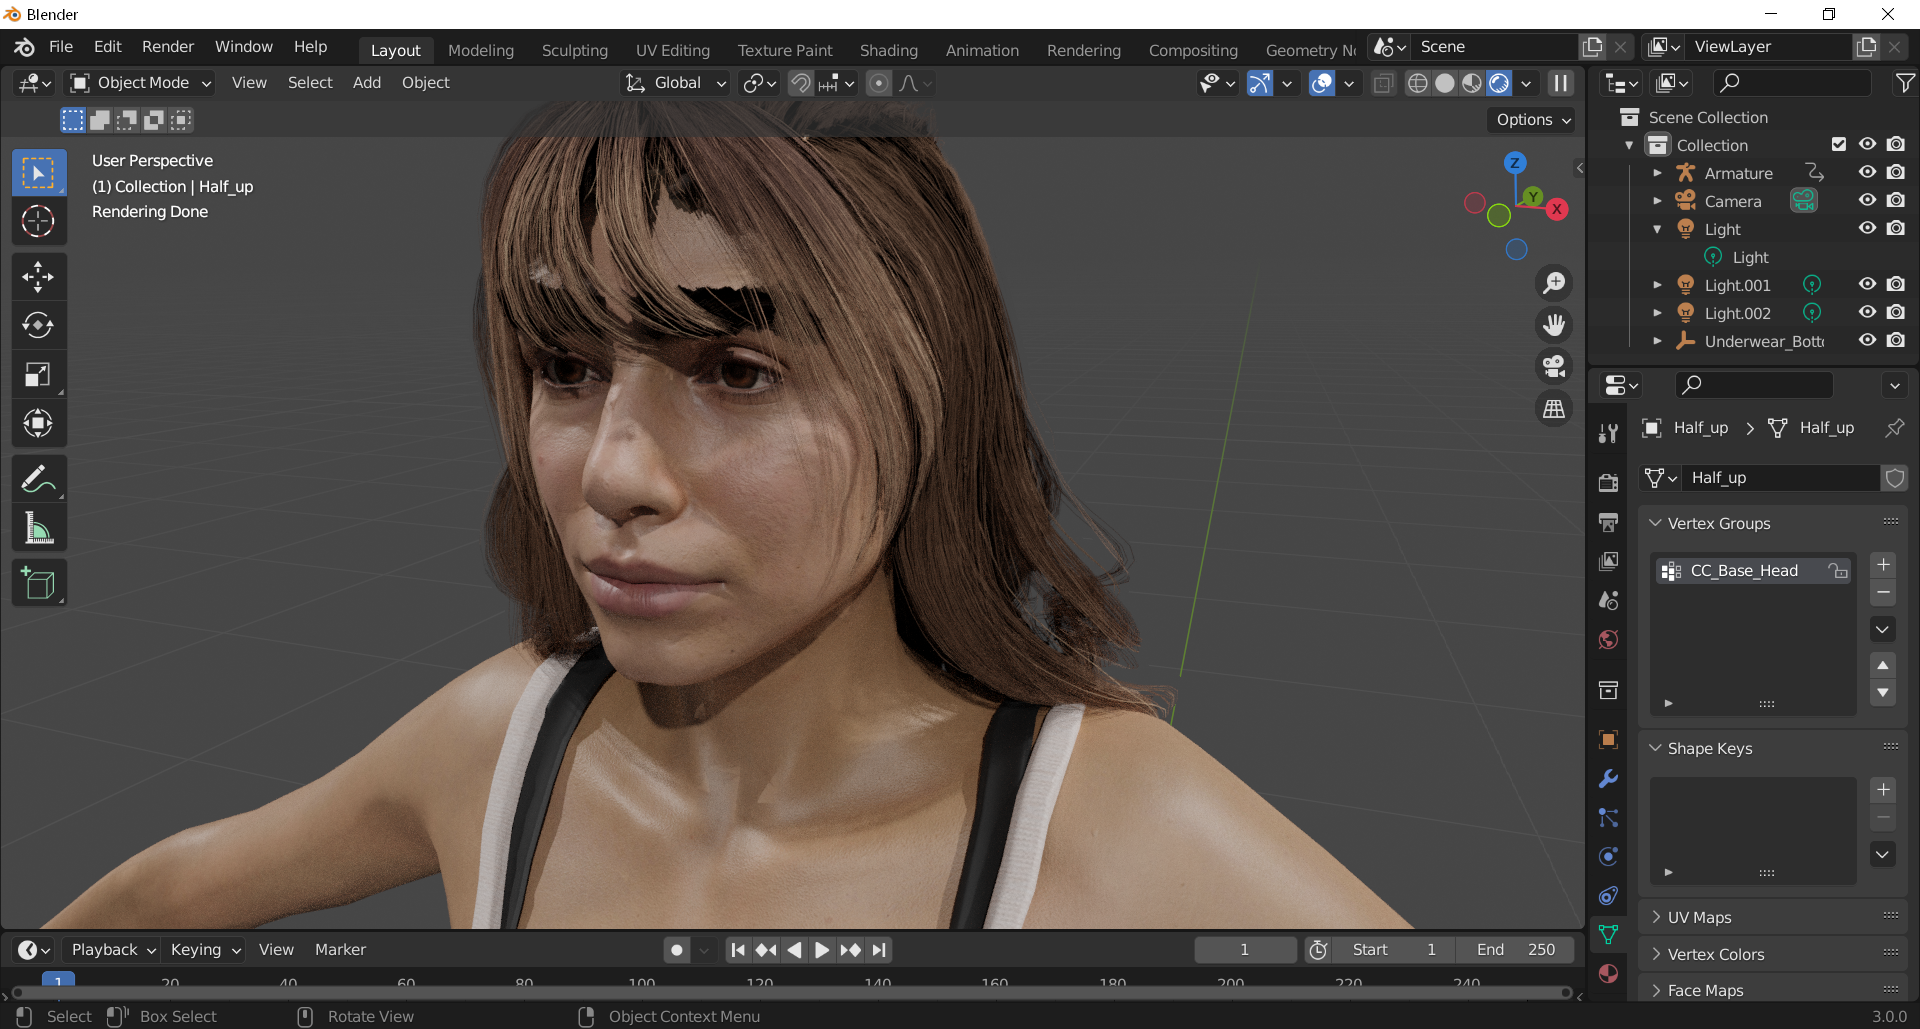Open View Layer properties tab

[x=1608, y=561]
